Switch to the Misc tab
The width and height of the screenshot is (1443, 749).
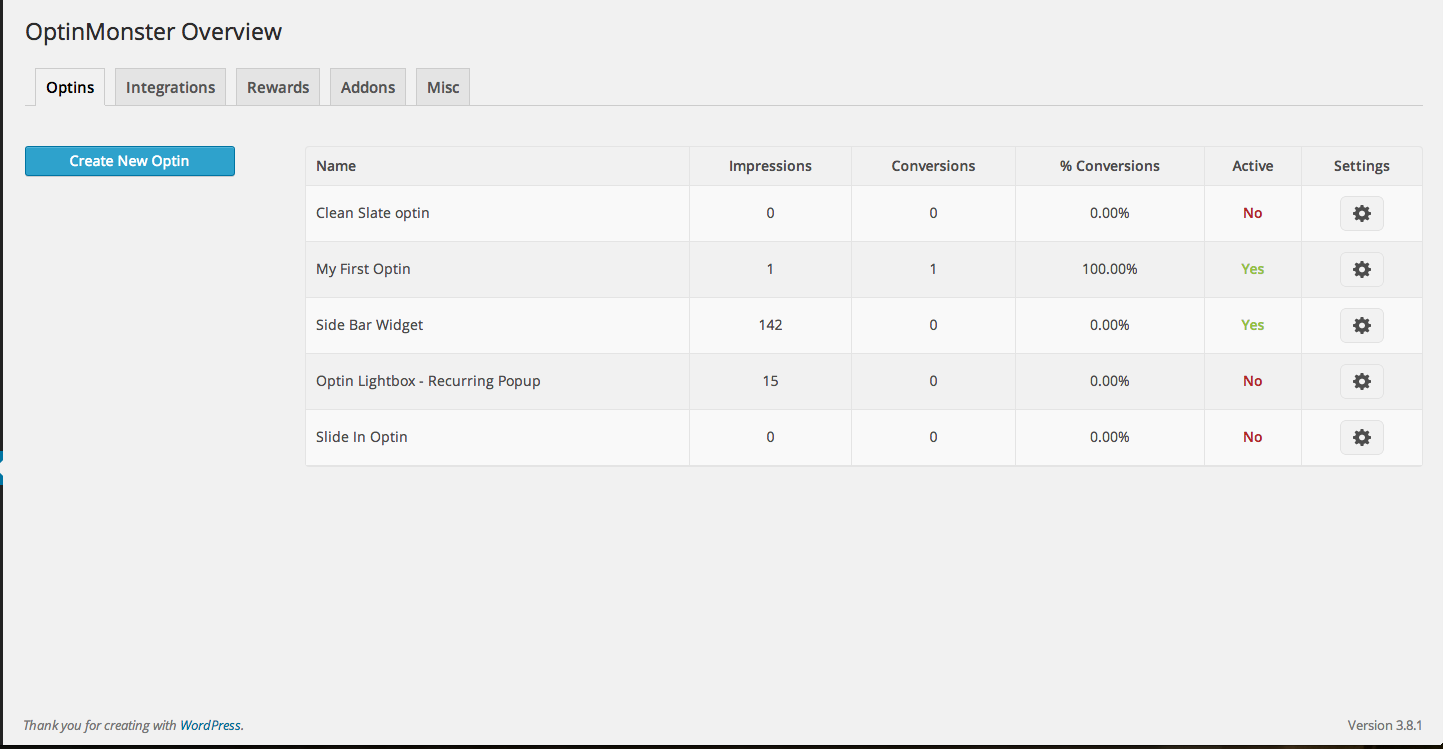[x=442, y=87]
